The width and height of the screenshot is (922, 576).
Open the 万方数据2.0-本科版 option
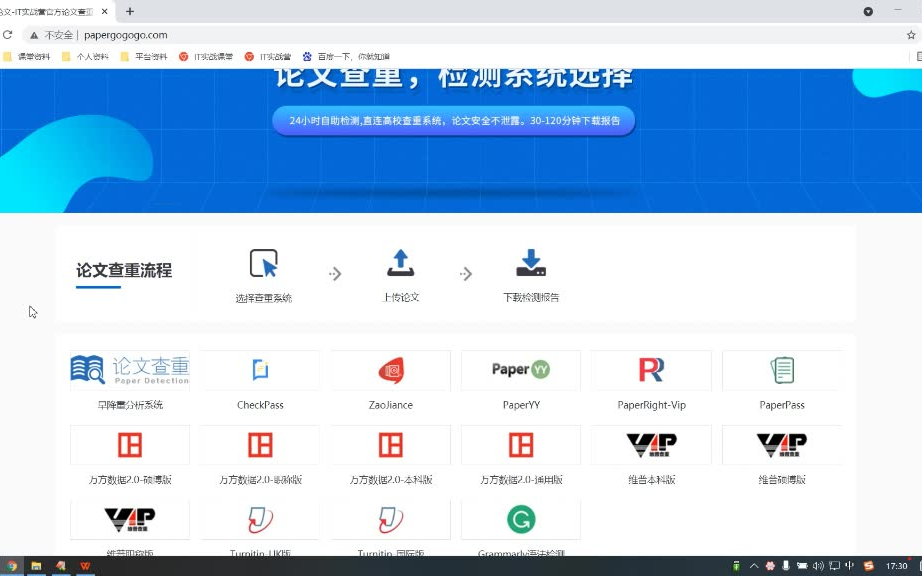pos(390,444)
